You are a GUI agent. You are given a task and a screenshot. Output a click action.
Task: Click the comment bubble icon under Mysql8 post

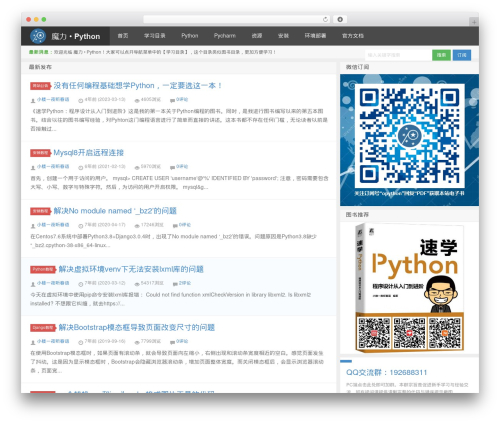(x=172, y=167)
